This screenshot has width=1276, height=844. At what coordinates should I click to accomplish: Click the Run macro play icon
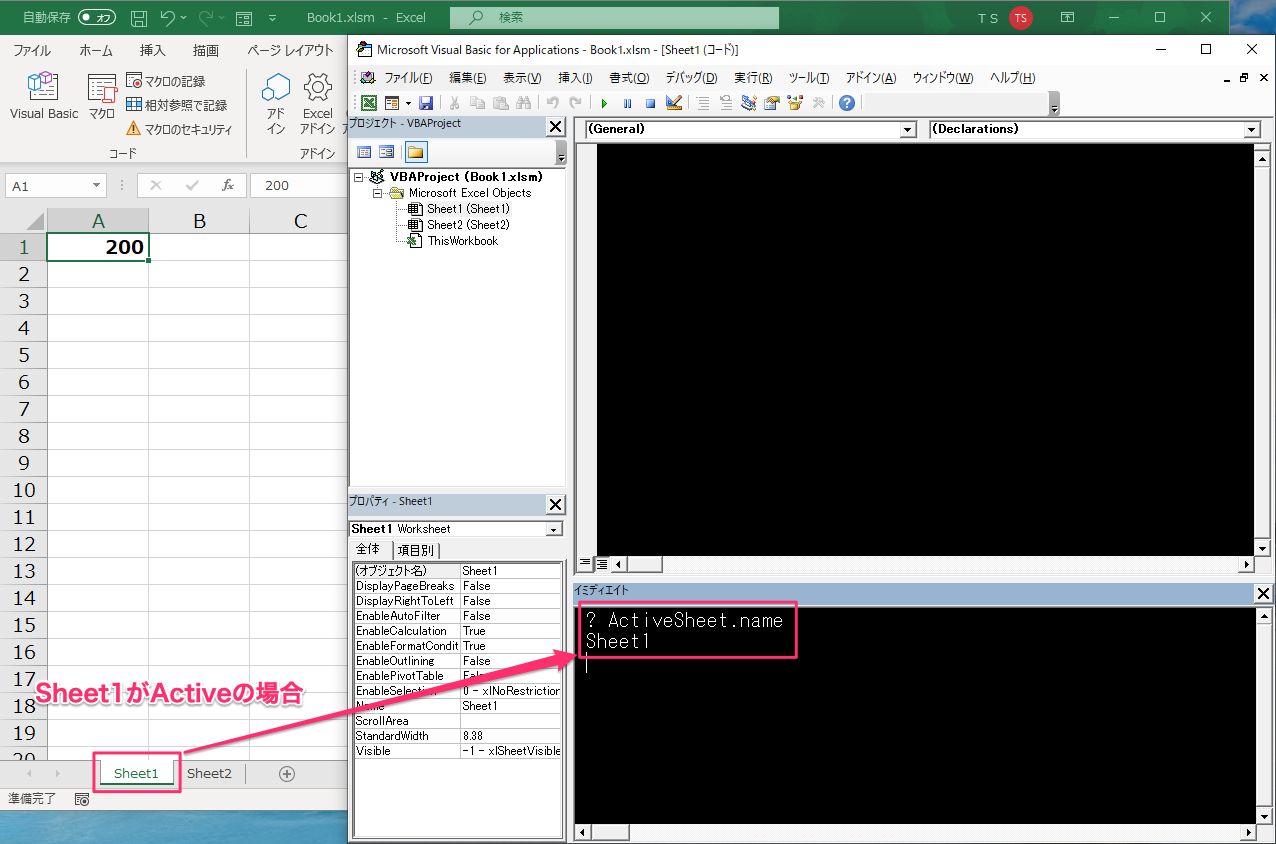[604, 103]
